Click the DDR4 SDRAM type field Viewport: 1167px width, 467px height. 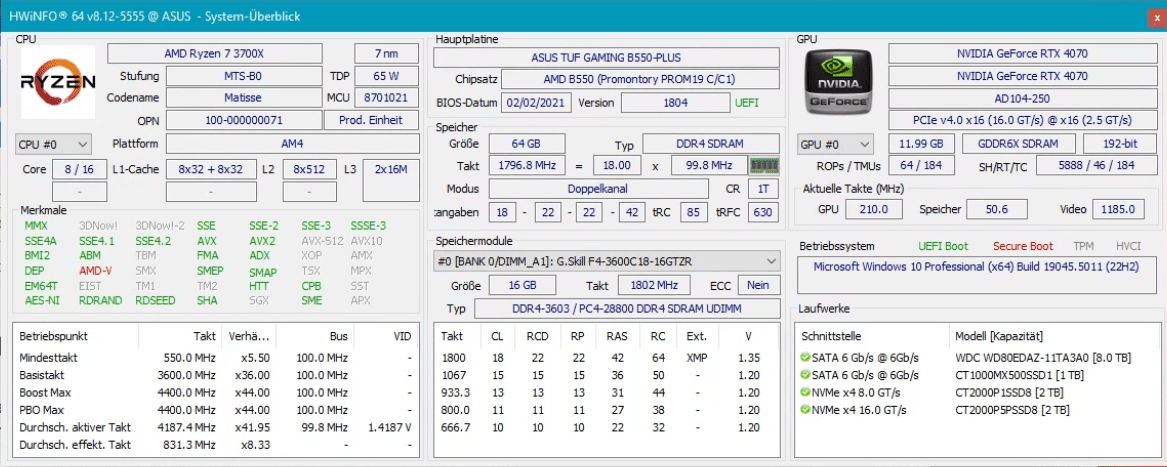711,144
